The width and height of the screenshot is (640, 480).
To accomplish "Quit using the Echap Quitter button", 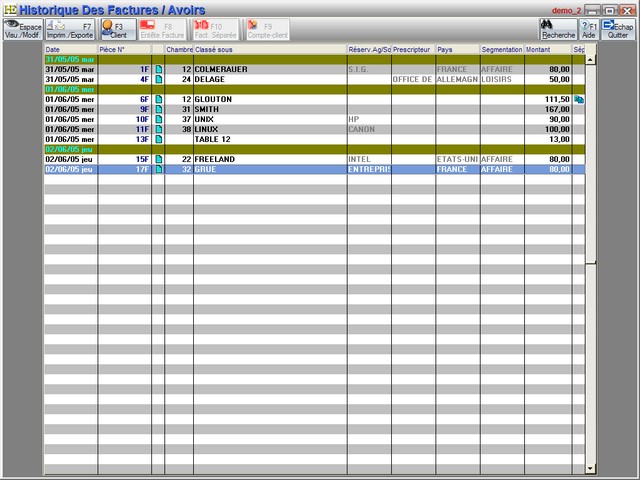I will 618,30.
